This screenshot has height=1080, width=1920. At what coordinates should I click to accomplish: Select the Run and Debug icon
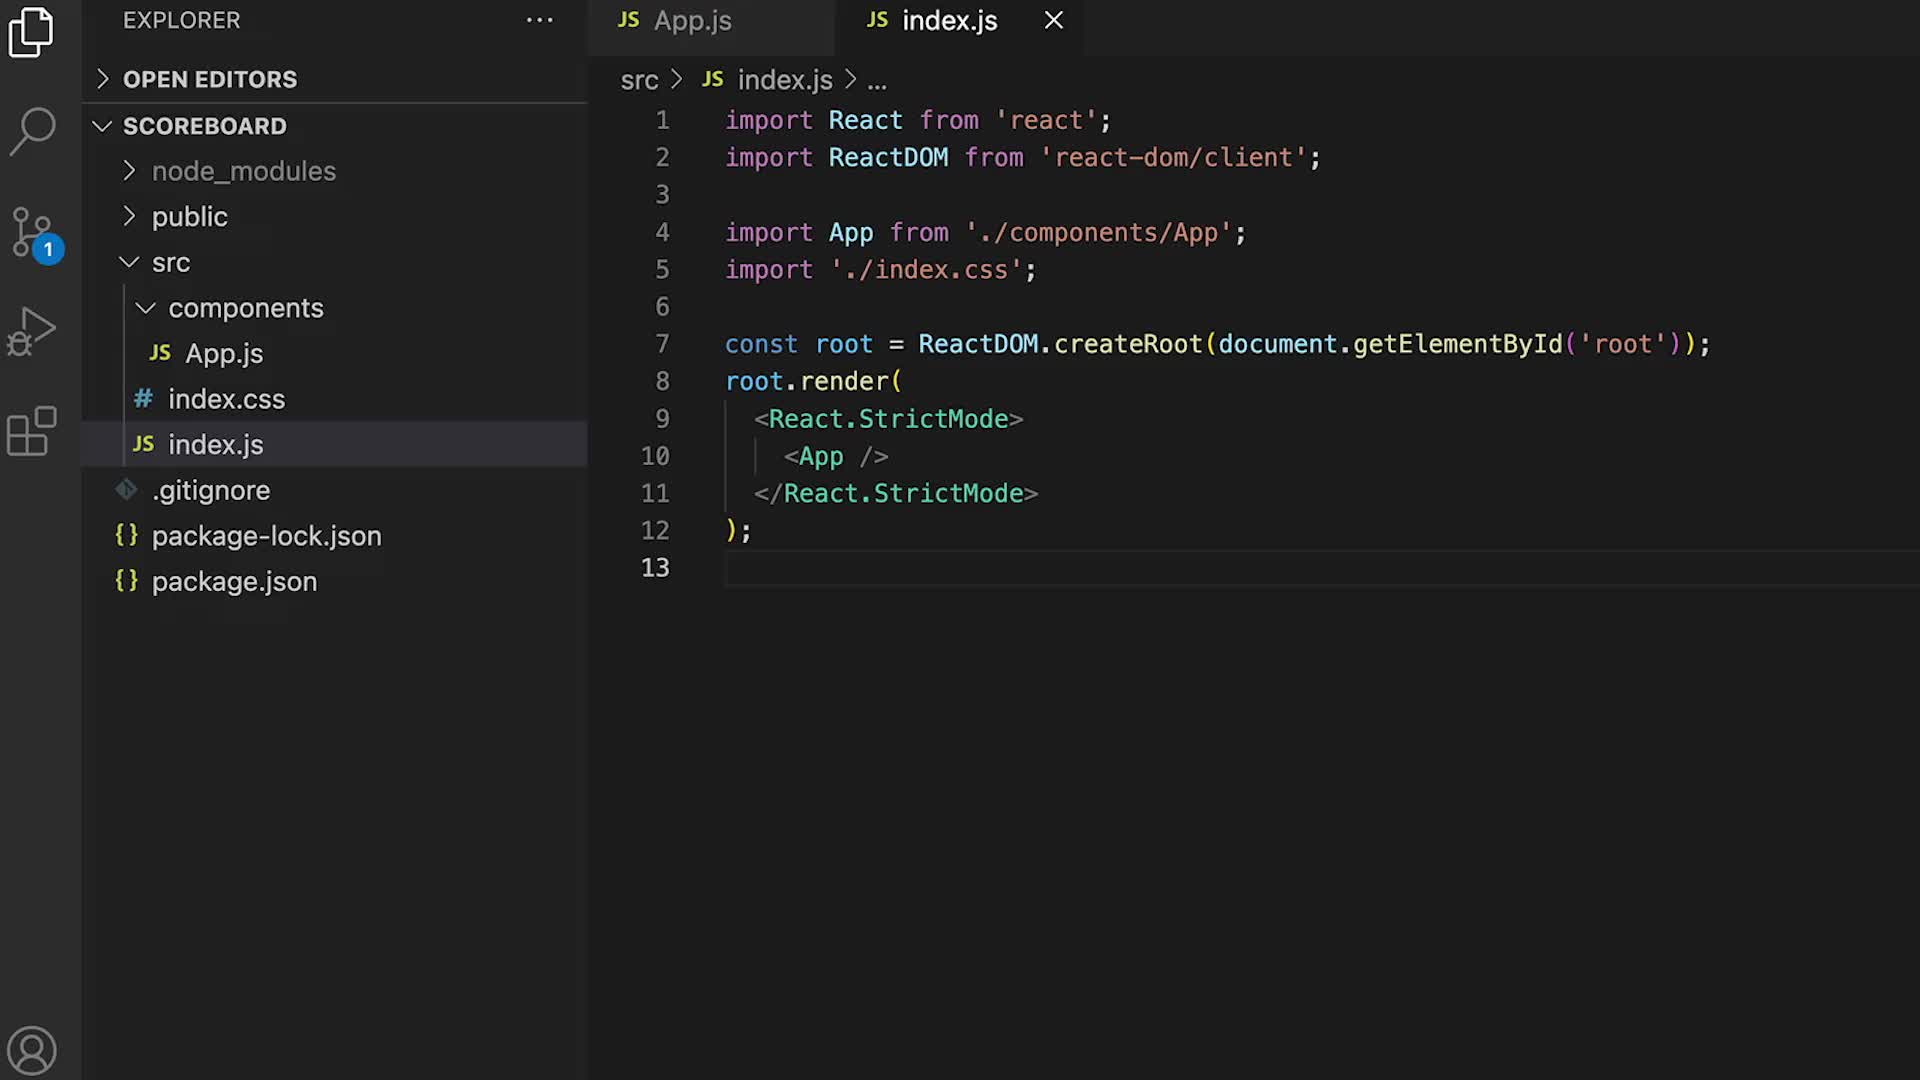[33, 332]
